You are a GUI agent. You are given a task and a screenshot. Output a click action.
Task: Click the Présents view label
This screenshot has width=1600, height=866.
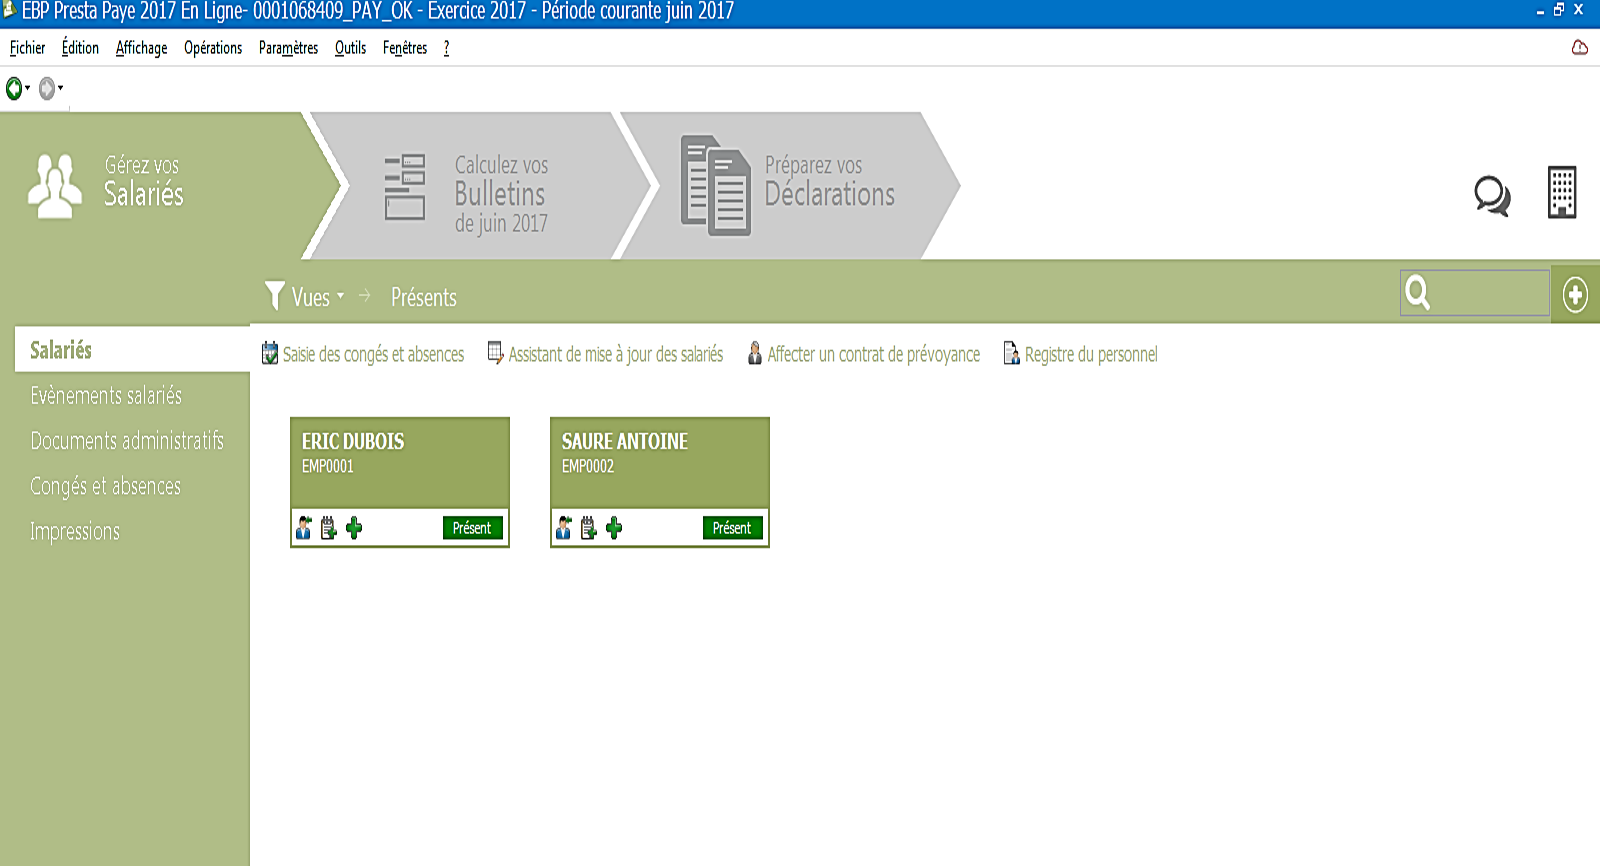coord(424,297)
